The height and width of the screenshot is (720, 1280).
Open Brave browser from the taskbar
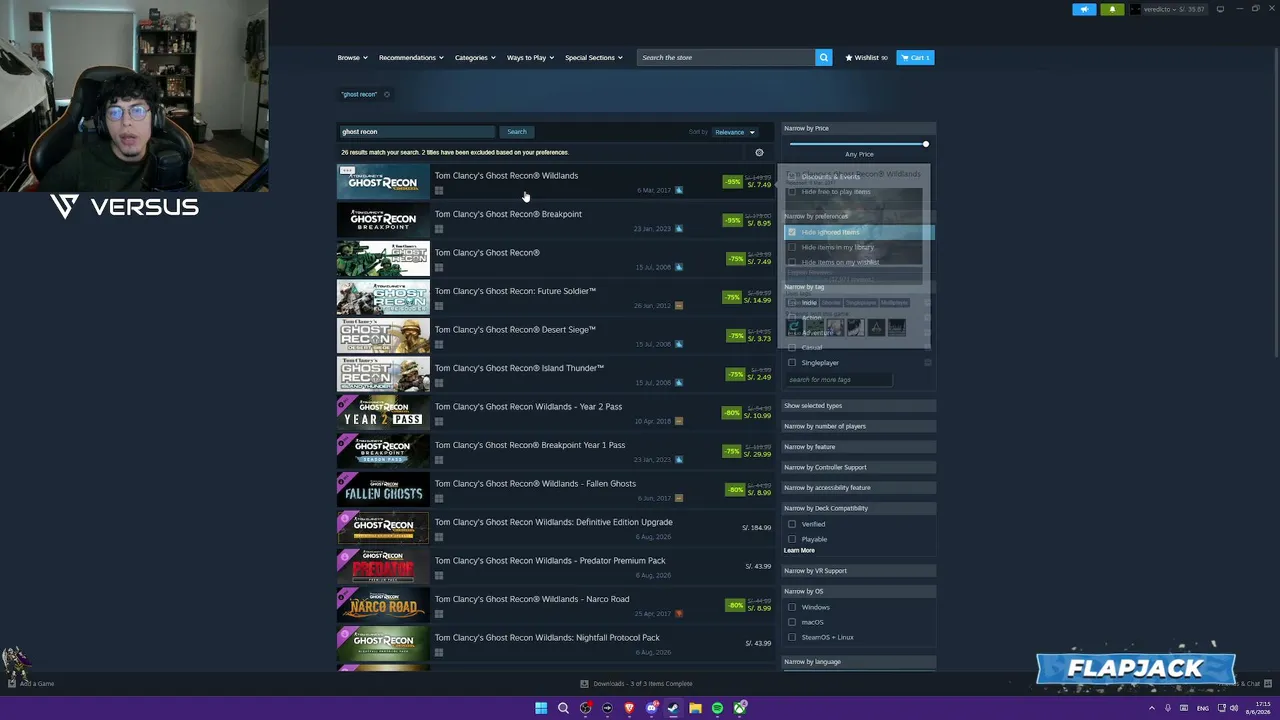pyautogui.click(x=629, y=708)
